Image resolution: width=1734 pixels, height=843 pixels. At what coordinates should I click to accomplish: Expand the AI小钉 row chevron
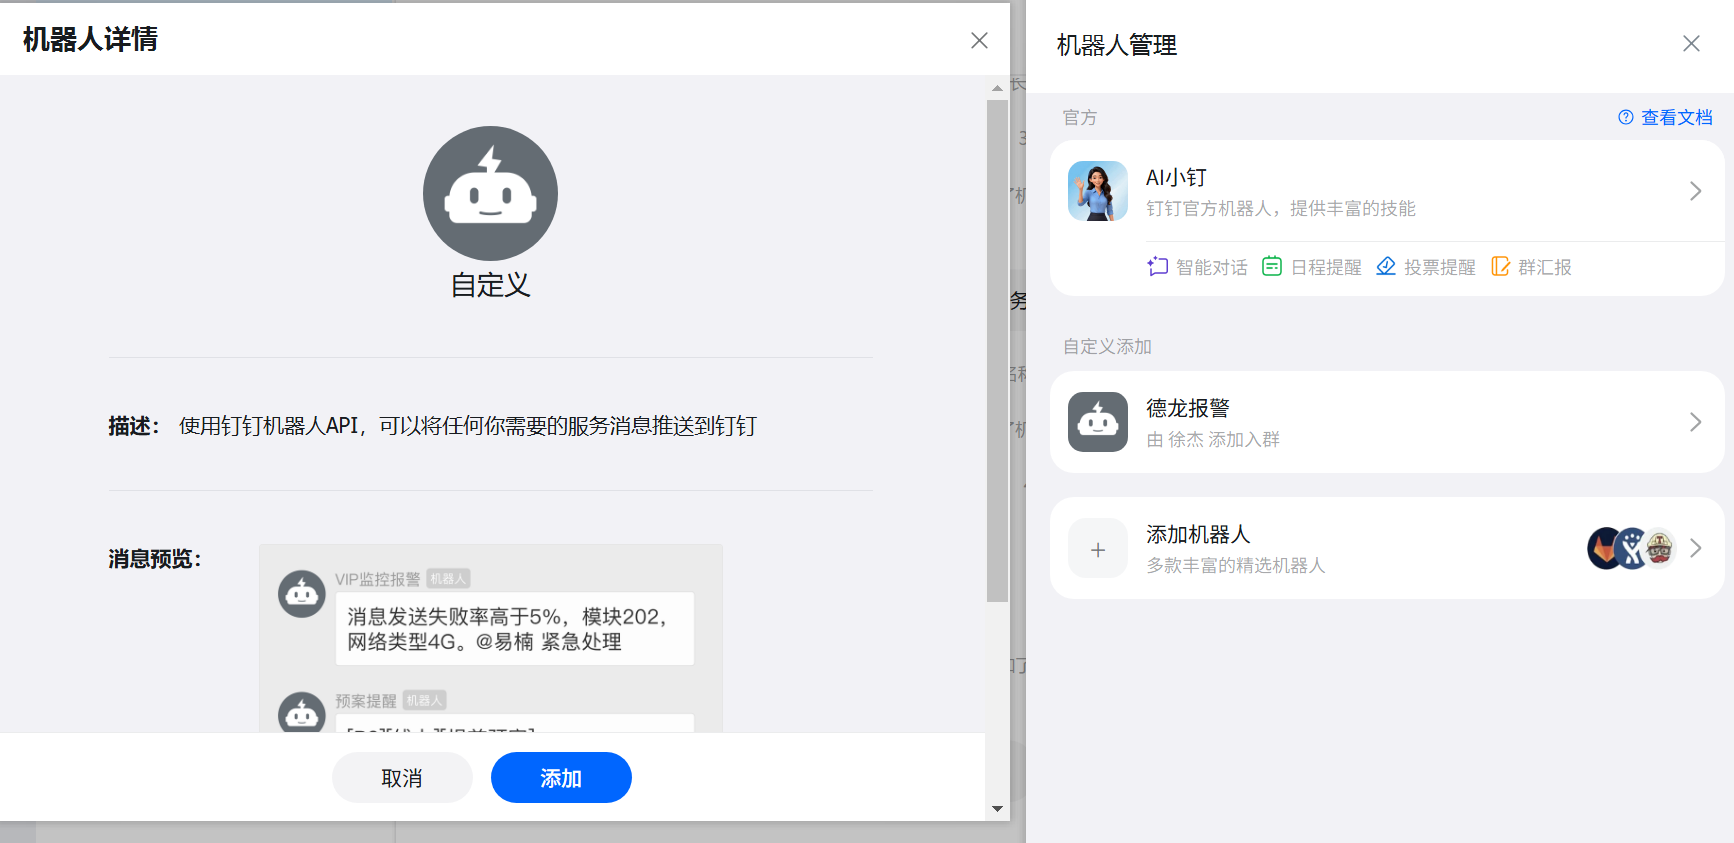(x=1695, y=191)
